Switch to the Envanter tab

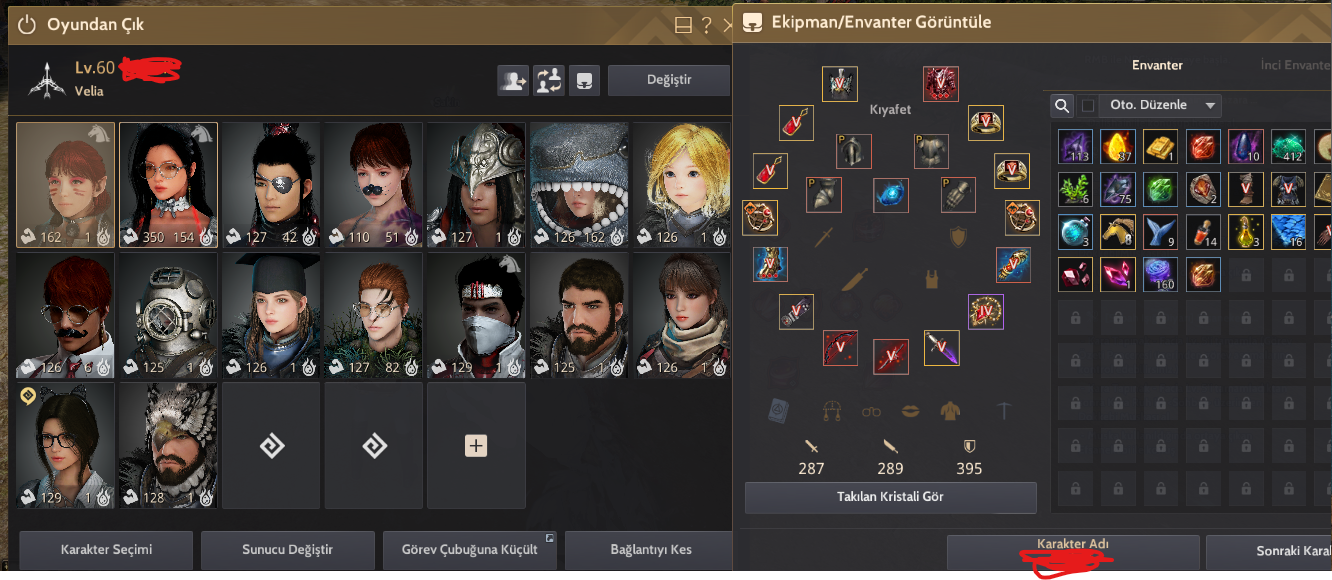pos(1157,65)
